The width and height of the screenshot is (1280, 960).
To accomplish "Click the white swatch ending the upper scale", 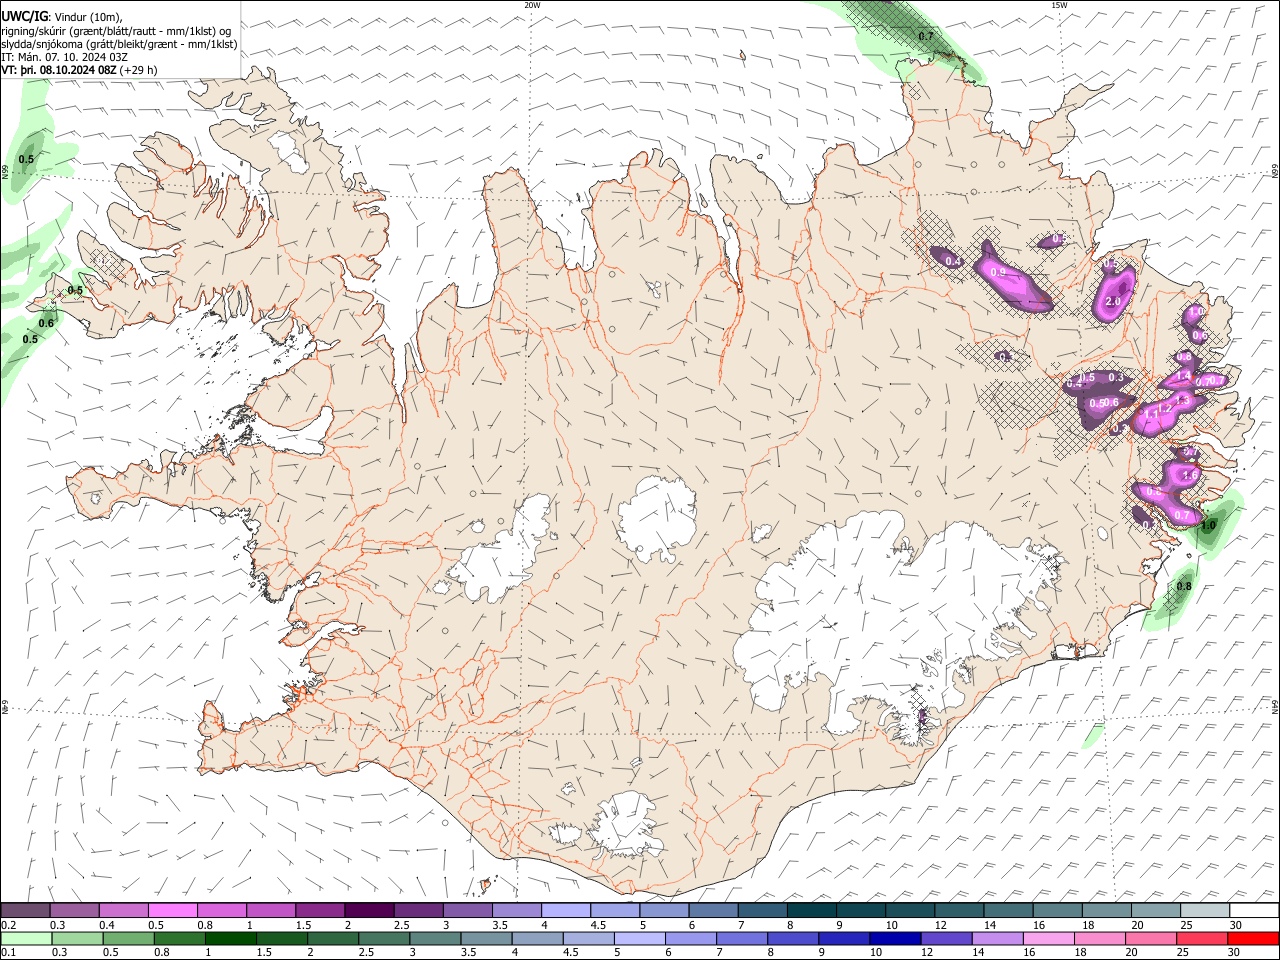I will [1254, 910].
